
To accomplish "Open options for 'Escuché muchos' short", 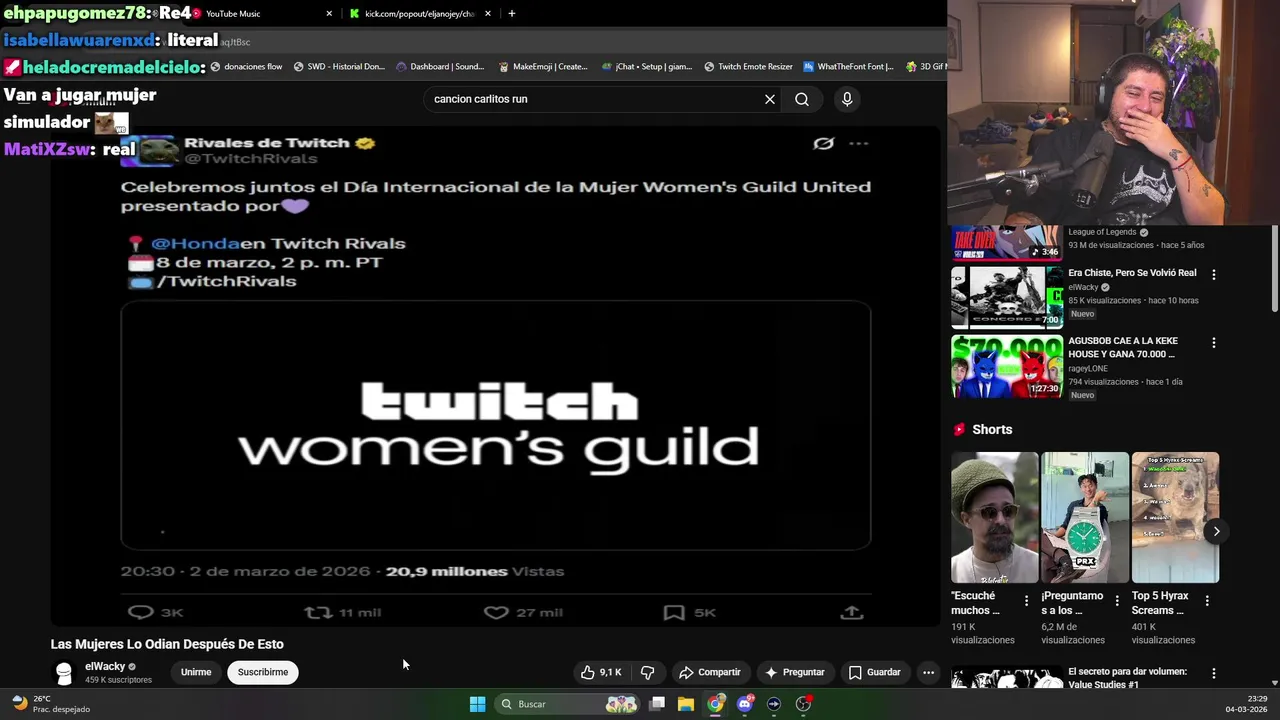I will pyautogui.click(x=1026, y=601).
